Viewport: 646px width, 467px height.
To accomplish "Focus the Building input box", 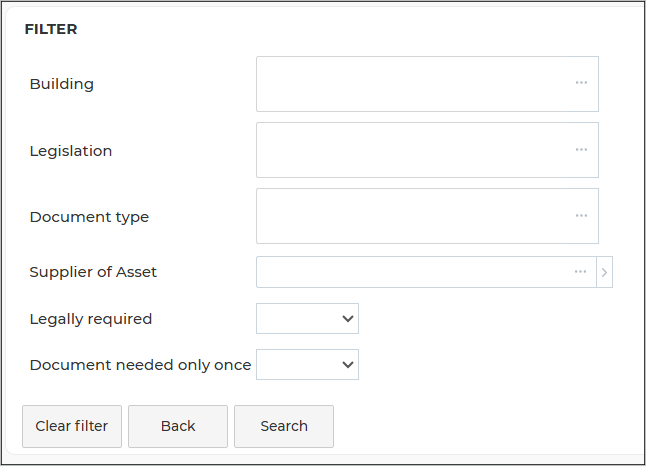I will point(427,84).
